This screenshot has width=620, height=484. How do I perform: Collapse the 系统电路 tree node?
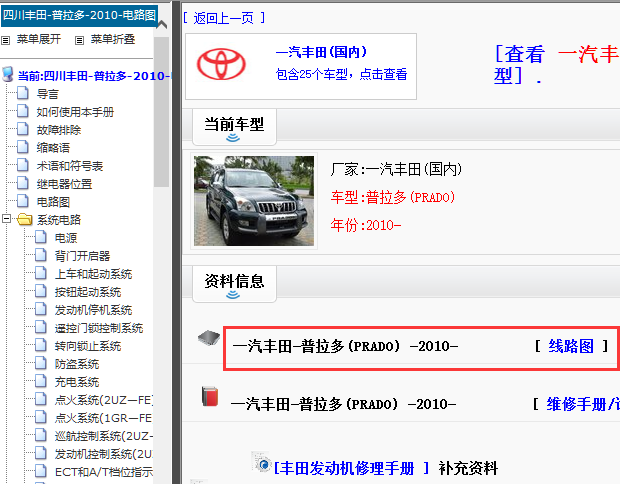click(6, 218)
